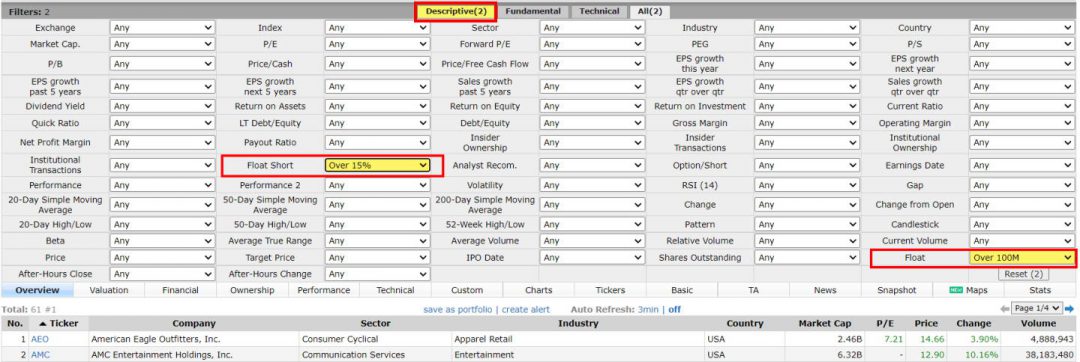Sort results by Volume column
Viewport: 1080px width, 362px height.
[1038, 323]
